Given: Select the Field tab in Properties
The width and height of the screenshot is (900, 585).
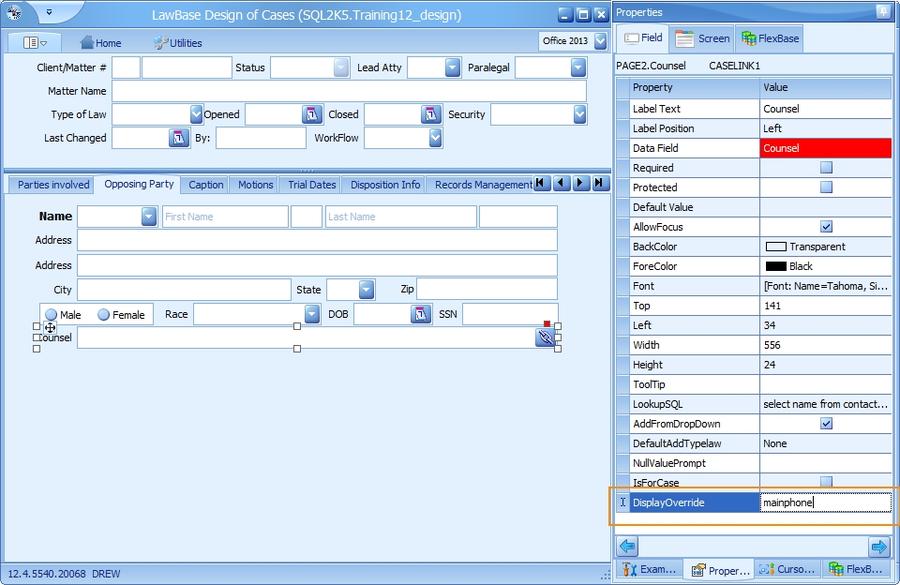Looking at the screenshot, I should click(x=643, y=38).
